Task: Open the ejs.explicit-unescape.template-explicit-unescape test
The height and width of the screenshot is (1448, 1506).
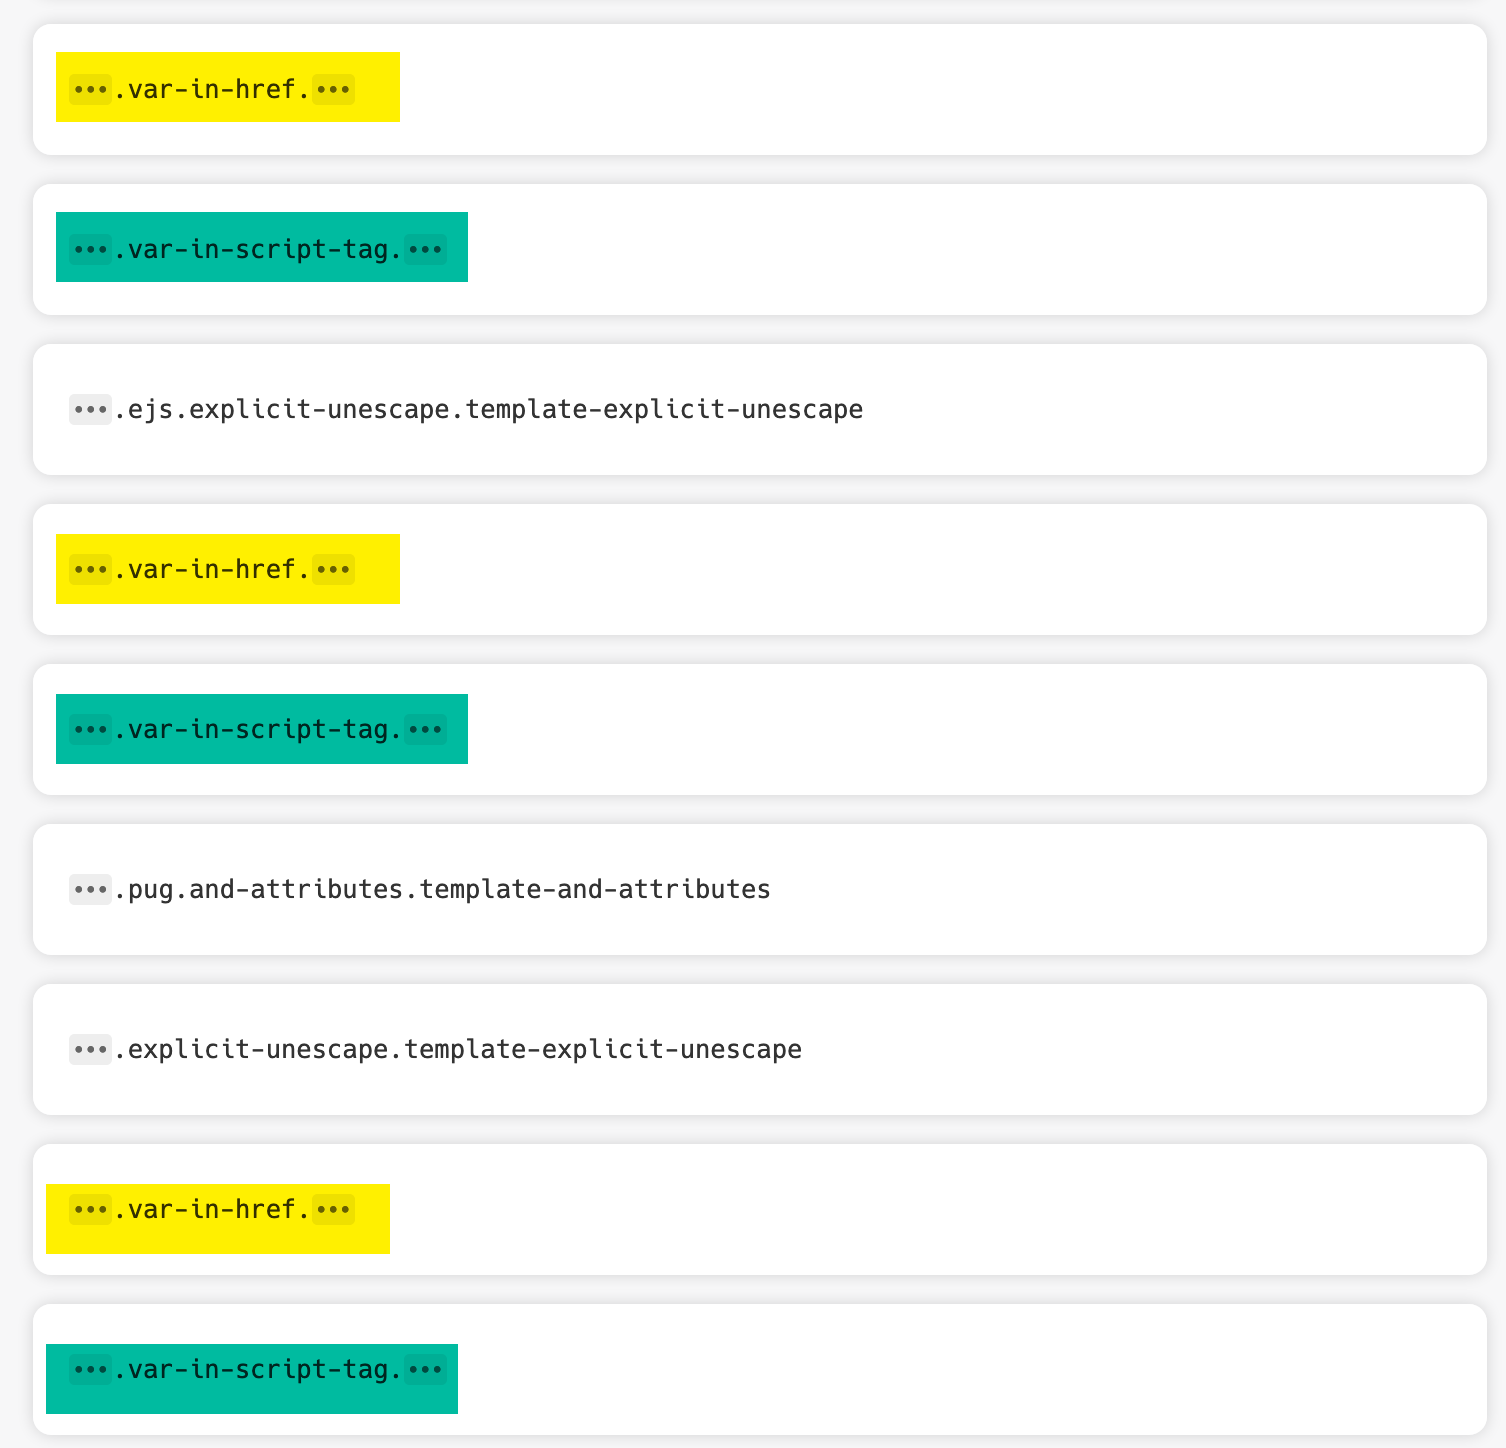Action: click(x=490, y=409)
